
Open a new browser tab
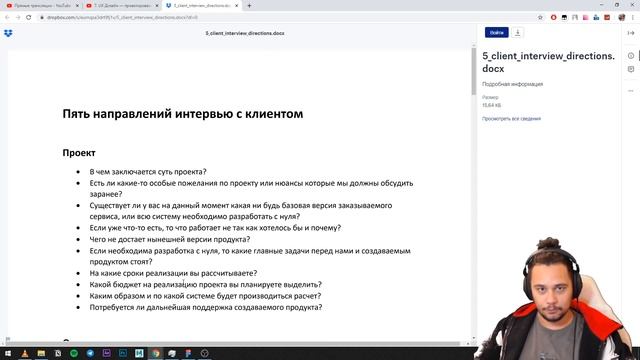click(249, 6)
